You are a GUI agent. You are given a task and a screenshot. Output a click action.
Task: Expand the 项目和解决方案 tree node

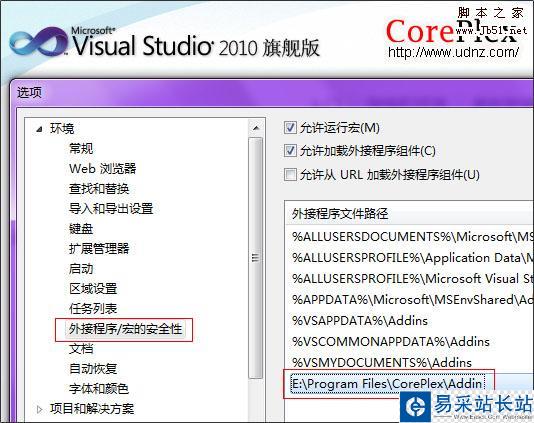[x=40, y=409]
